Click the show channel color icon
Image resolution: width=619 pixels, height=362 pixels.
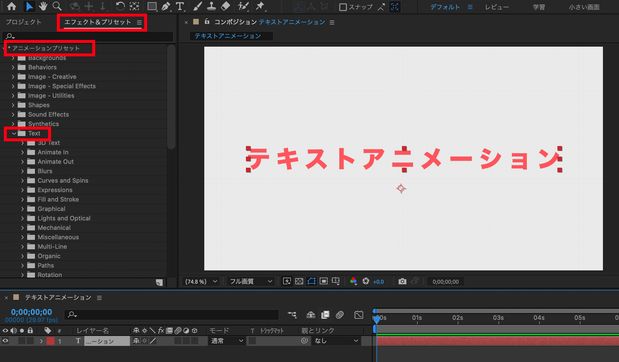tap(353, 281)
